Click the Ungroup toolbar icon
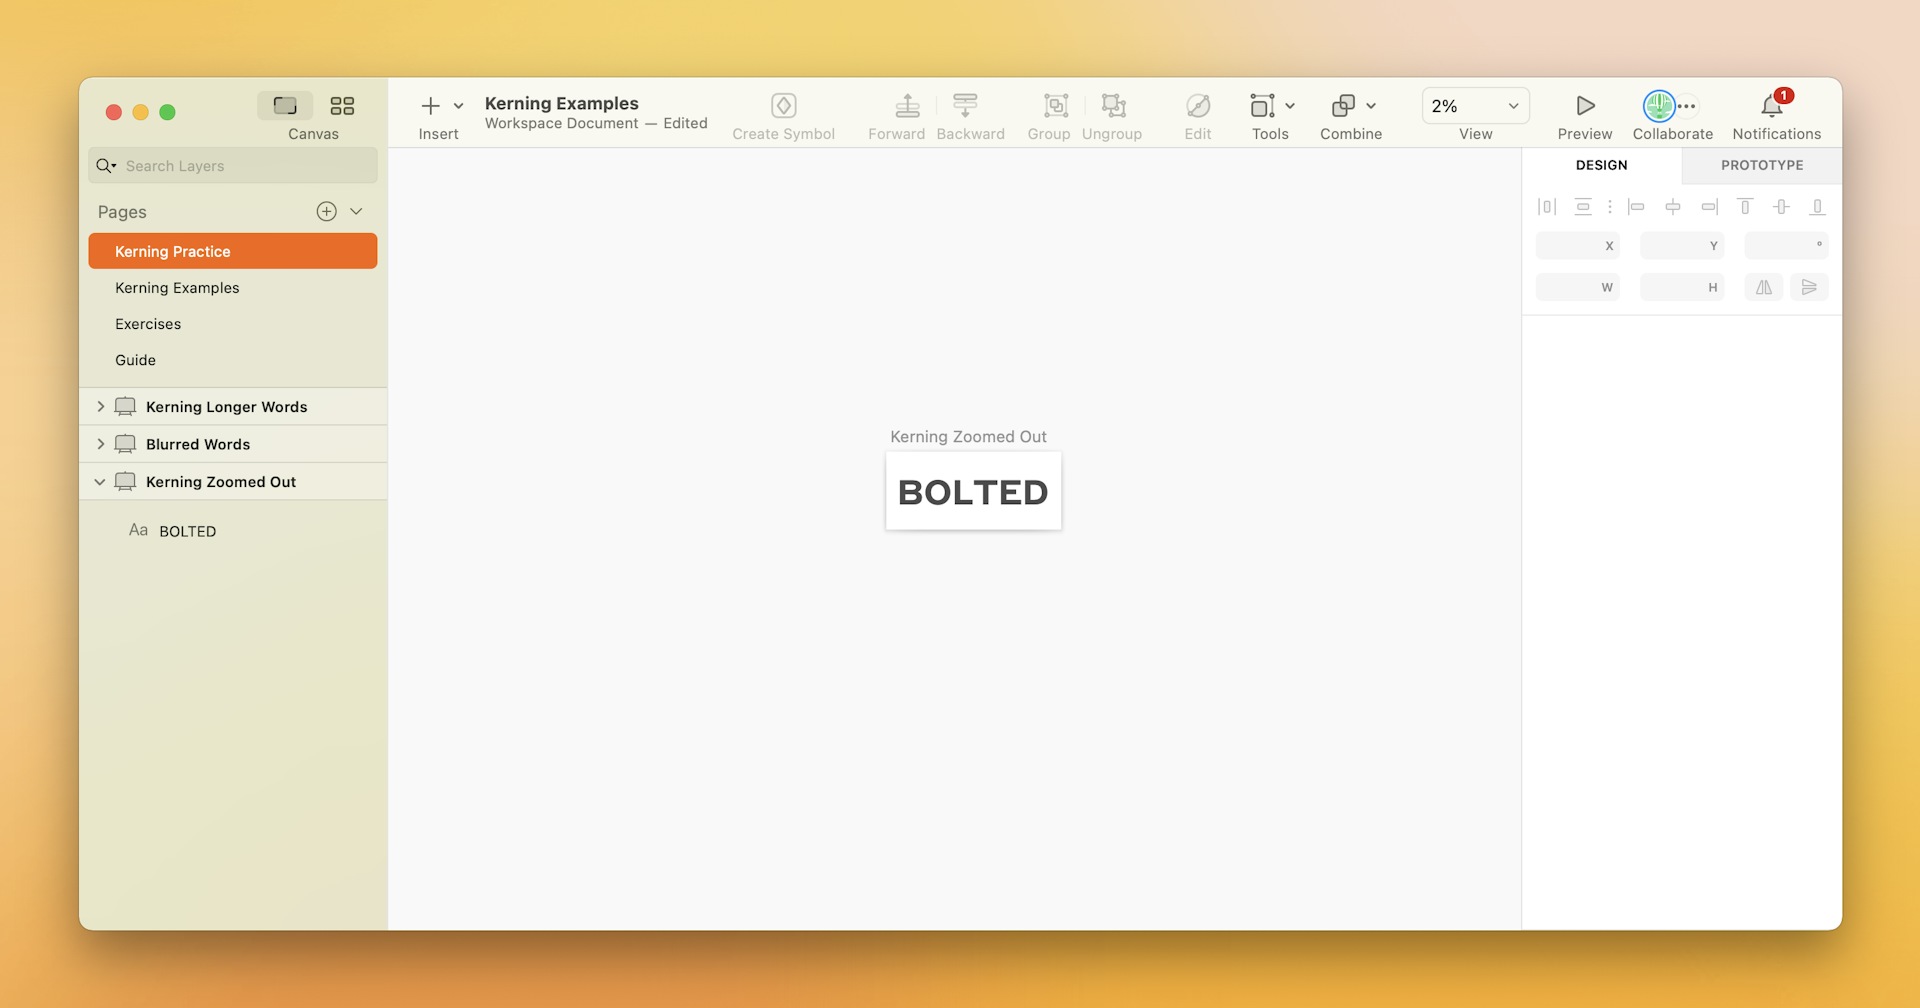 1112,105
